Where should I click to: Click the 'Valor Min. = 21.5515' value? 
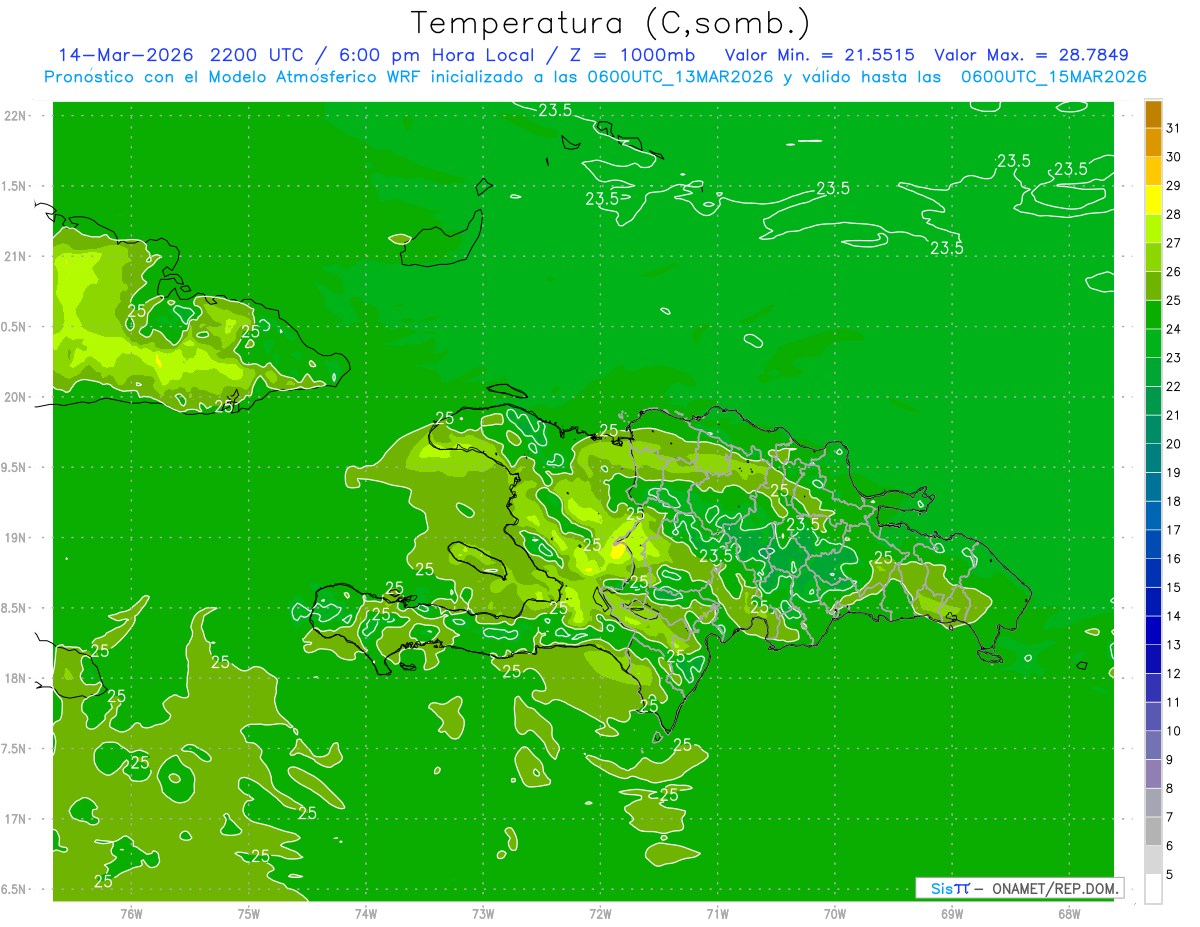[819, 55]
